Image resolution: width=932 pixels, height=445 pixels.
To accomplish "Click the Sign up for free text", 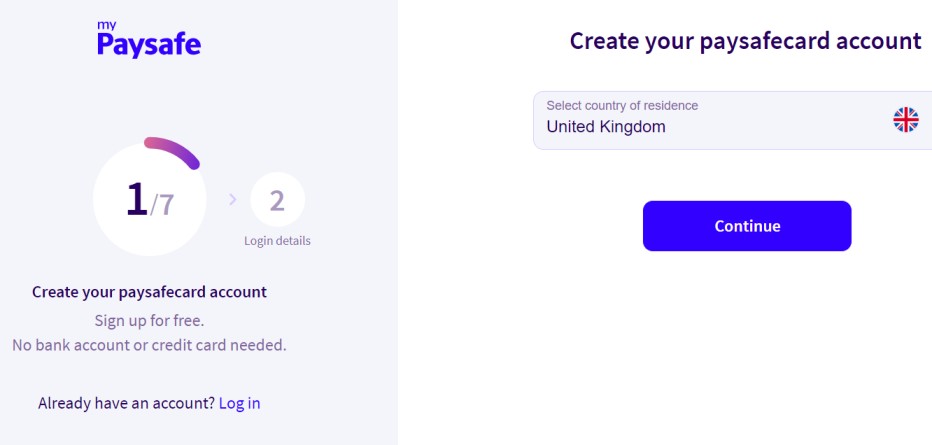I will [x=149, y=321].
